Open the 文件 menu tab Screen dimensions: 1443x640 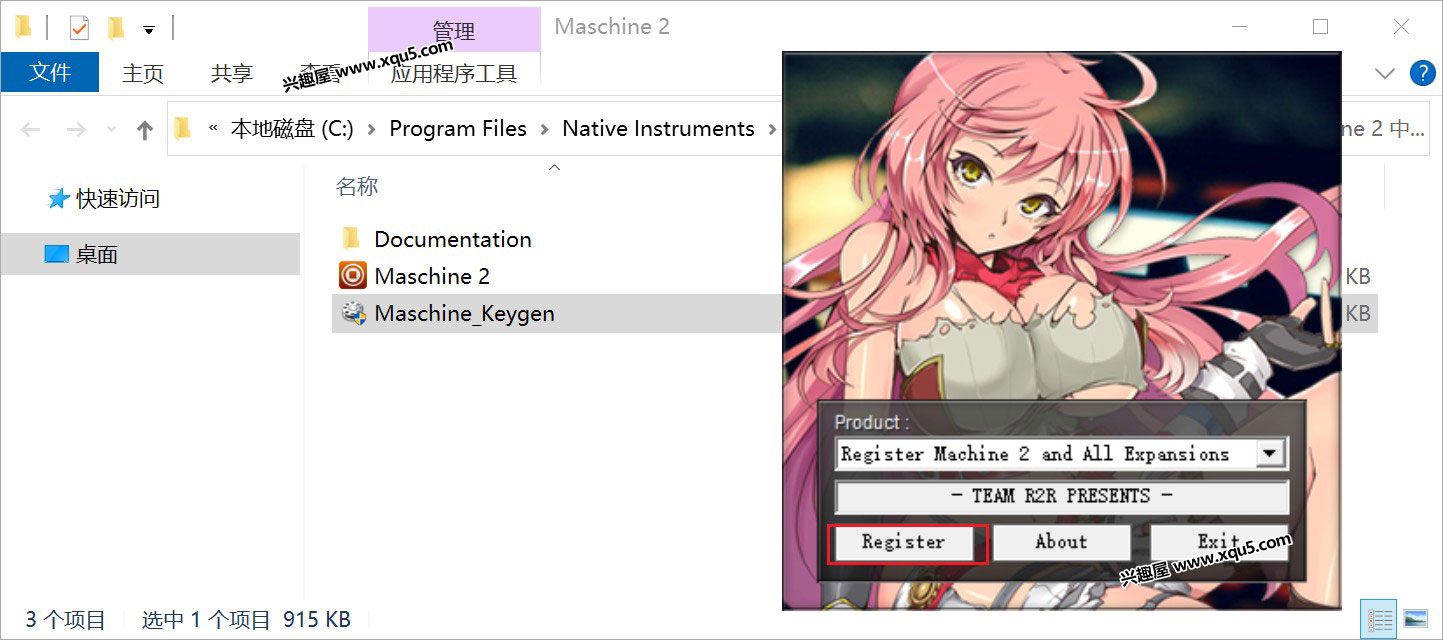pyautogui.click(x=50, y=73)
